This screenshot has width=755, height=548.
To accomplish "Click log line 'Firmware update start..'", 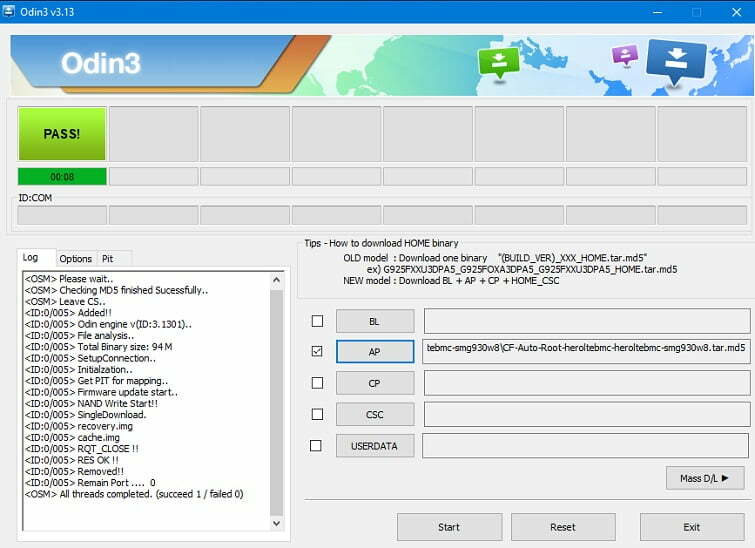I will pyautogui.click(x=101, y=392).
